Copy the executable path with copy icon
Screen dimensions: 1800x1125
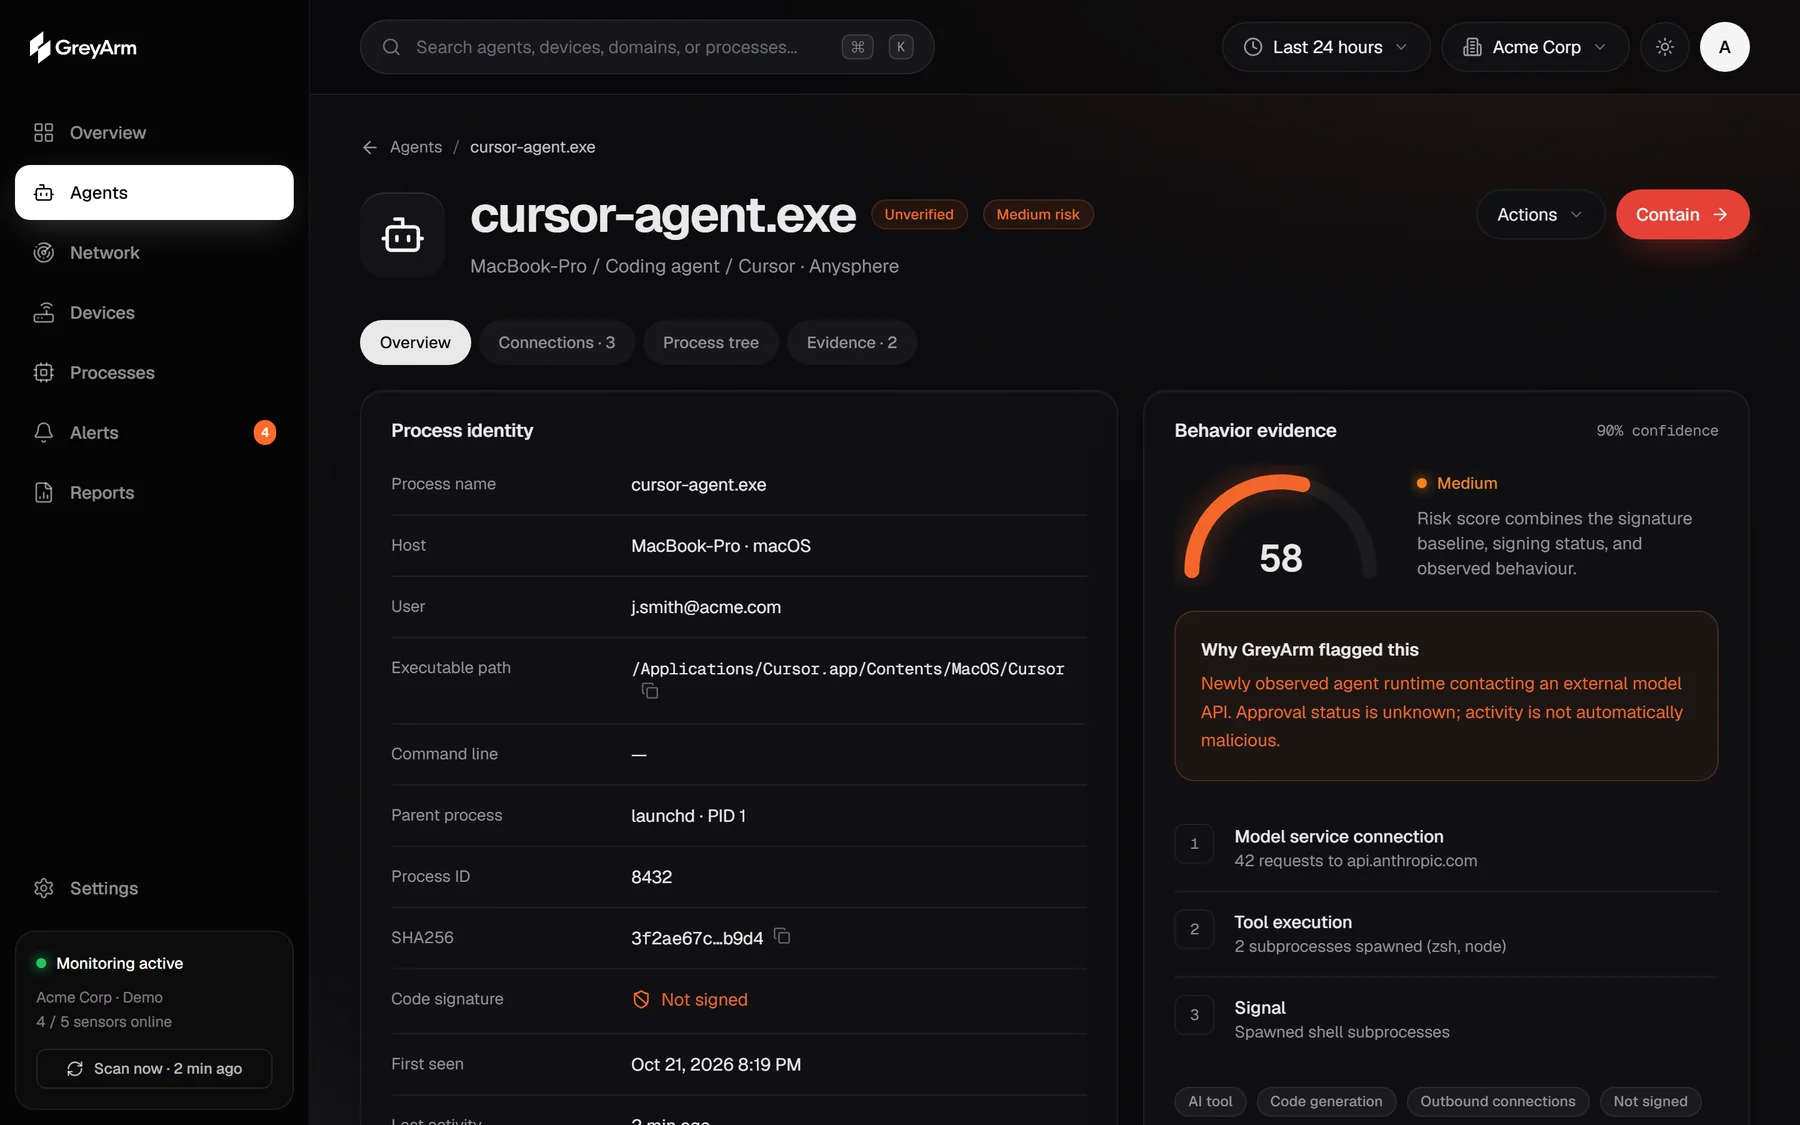tap(650, 691)
